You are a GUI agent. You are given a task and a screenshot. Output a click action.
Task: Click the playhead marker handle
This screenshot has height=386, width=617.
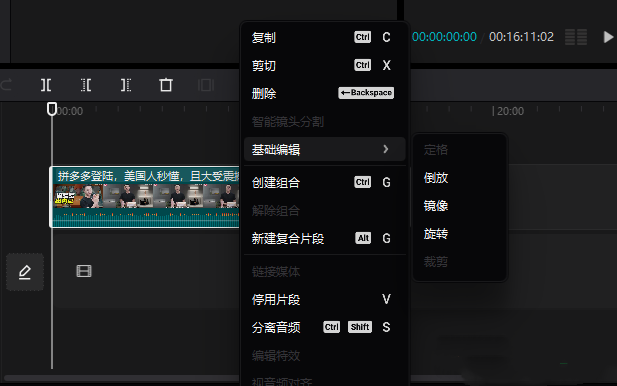point(52,109)
